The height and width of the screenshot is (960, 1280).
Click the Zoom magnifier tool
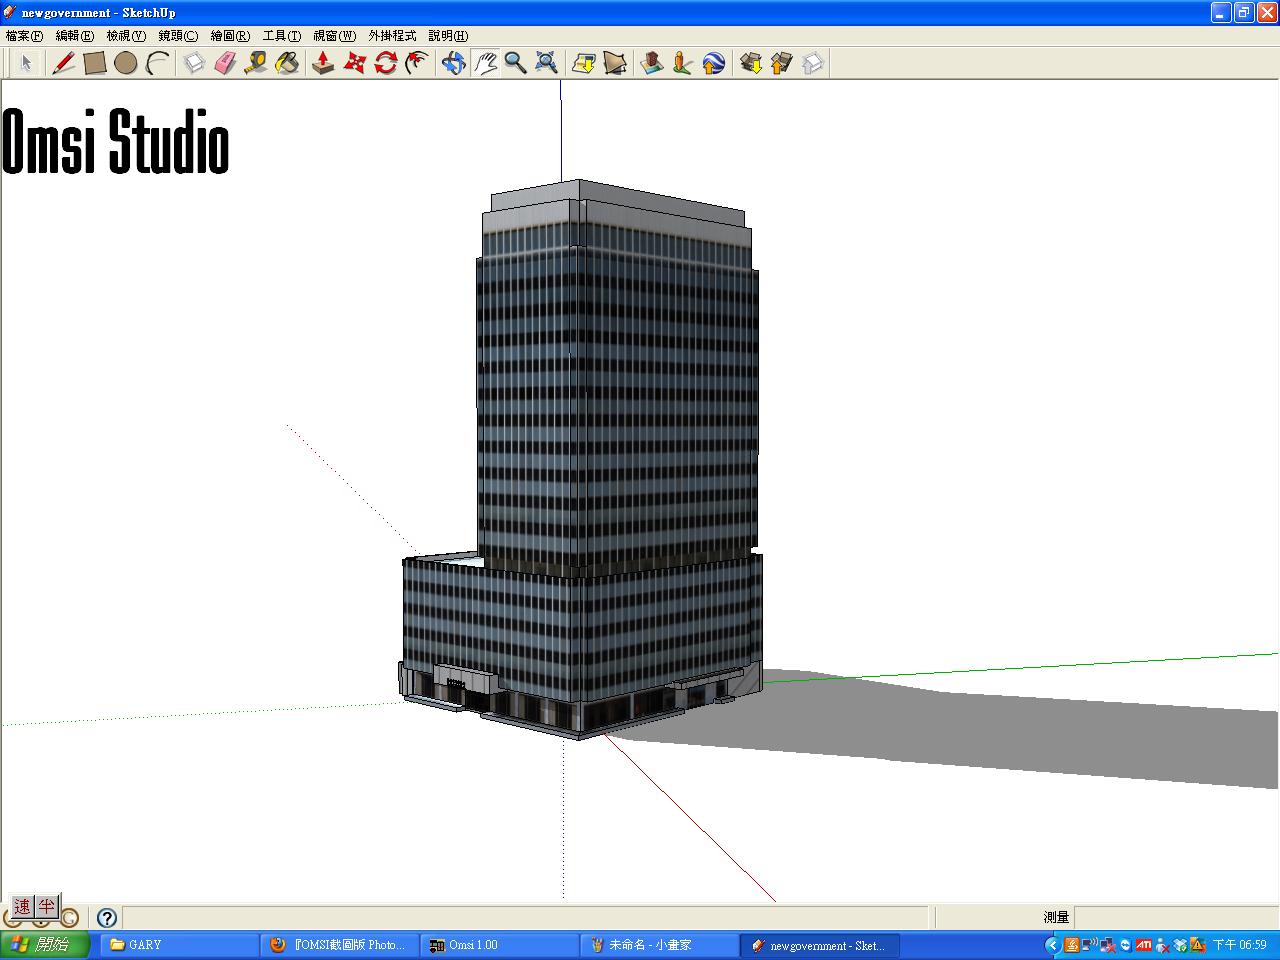click(515, 63)
